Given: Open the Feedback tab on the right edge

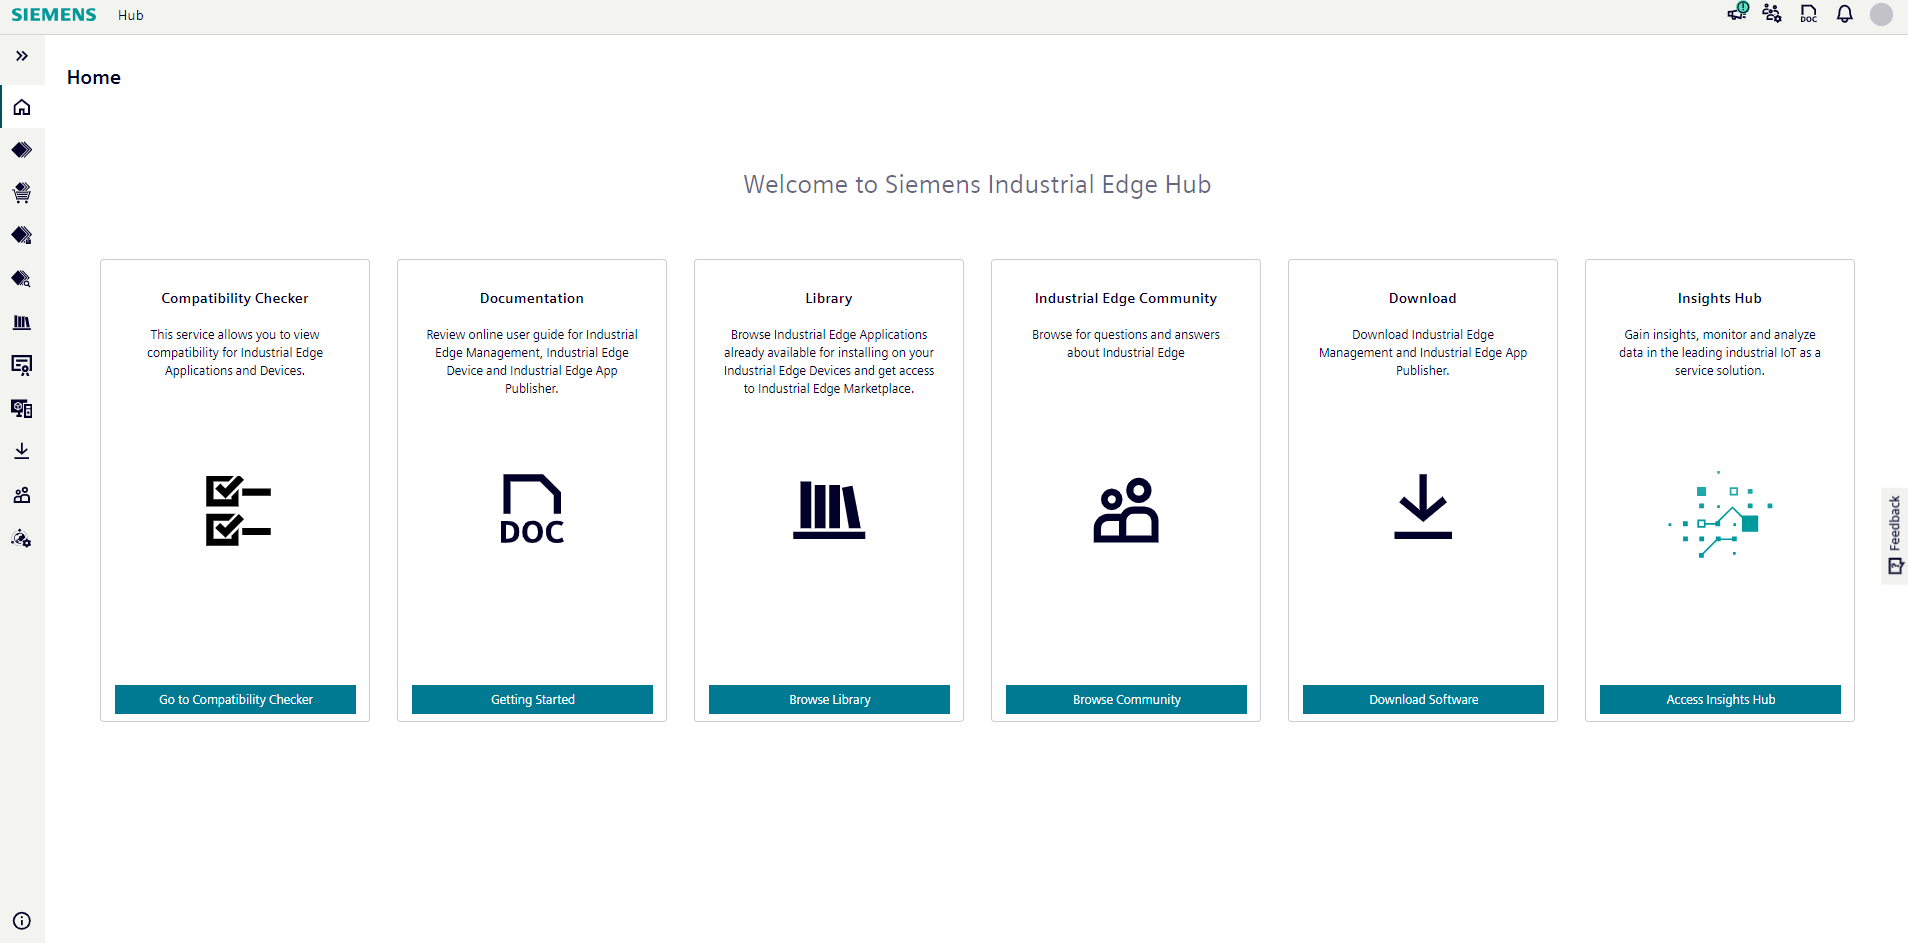Looking at the screenshot, I should 1895,536.
